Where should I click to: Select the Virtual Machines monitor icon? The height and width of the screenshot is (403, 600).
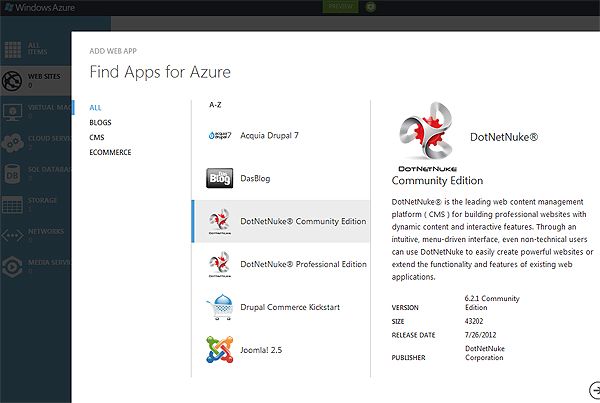pyautogui.click(x=12, y=112)
